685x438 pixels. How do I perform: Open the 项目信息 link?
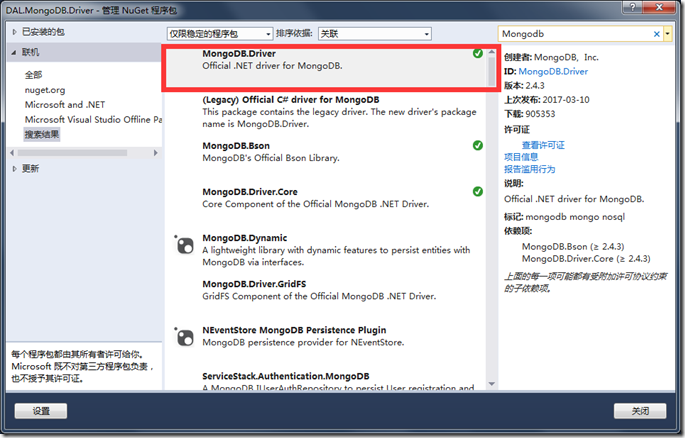pos(521,157)
